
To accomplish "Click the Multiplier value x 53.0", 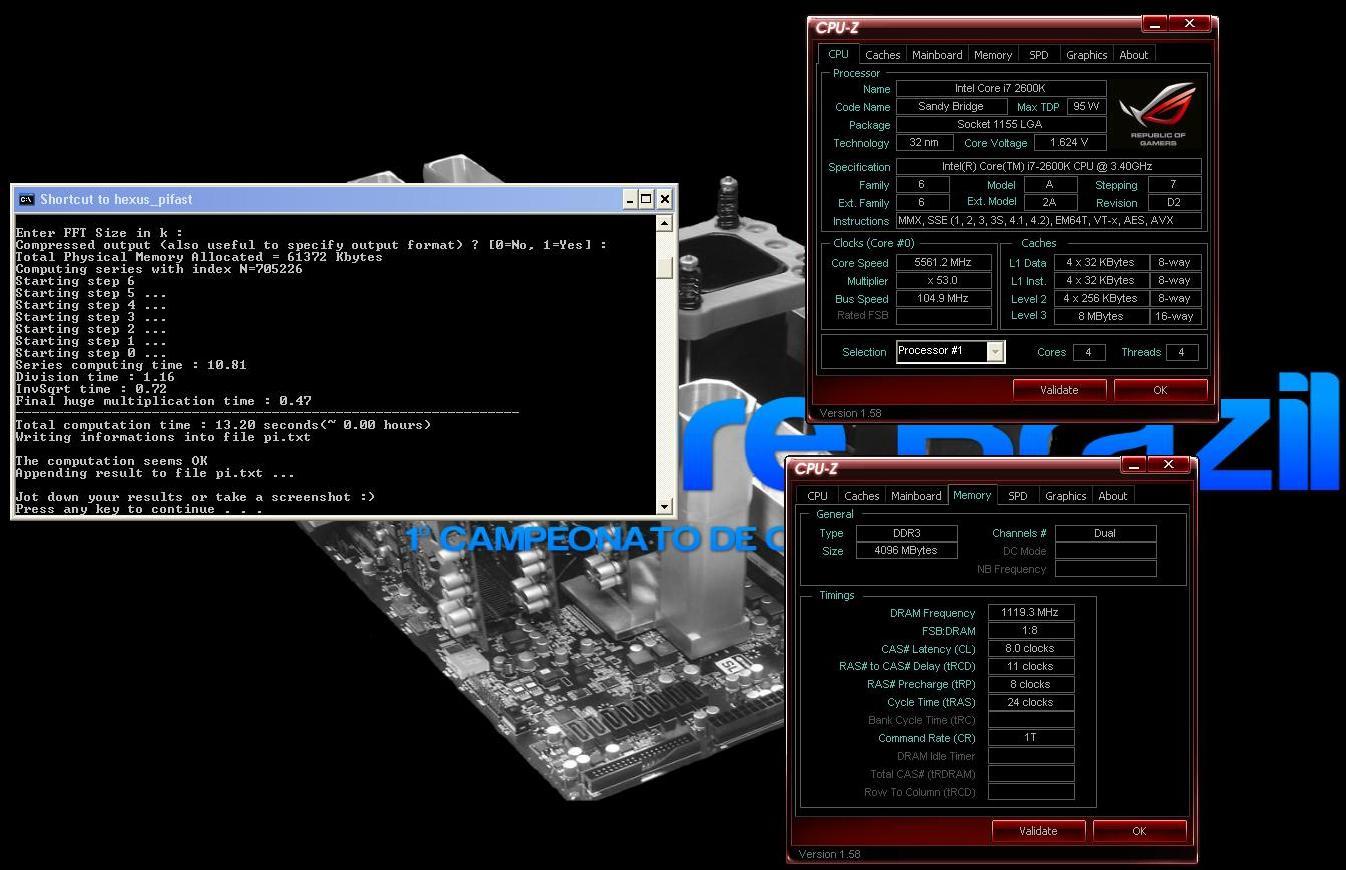I will tap(944, 280).
